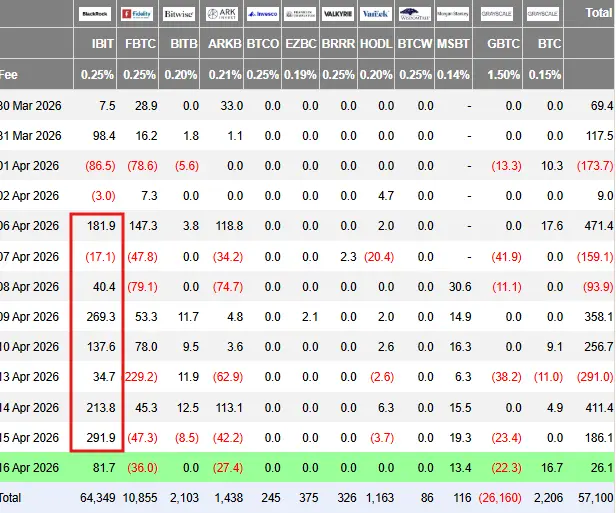Click the 471.4 daily total
616x513 pixels.
click(x=598, y=226)
